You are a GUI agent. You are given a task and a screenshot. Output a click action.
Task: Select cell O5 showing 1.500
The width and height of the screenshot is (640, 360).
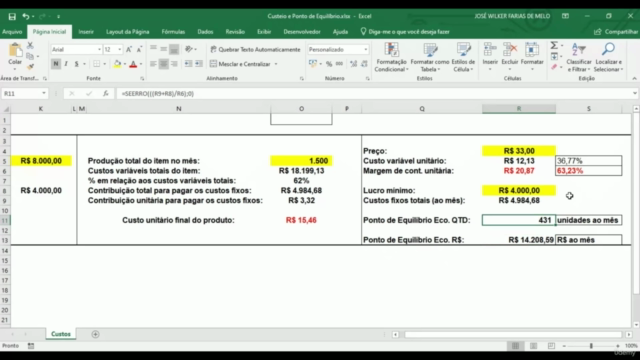point(301,161)
